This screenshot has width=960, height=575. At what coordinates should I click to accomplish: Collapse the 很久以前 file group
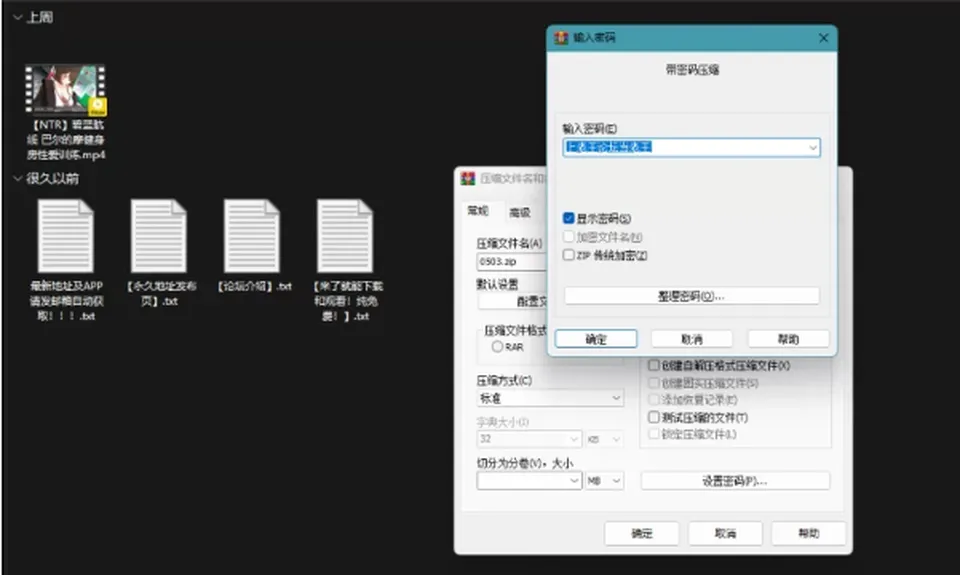(17, 178)
